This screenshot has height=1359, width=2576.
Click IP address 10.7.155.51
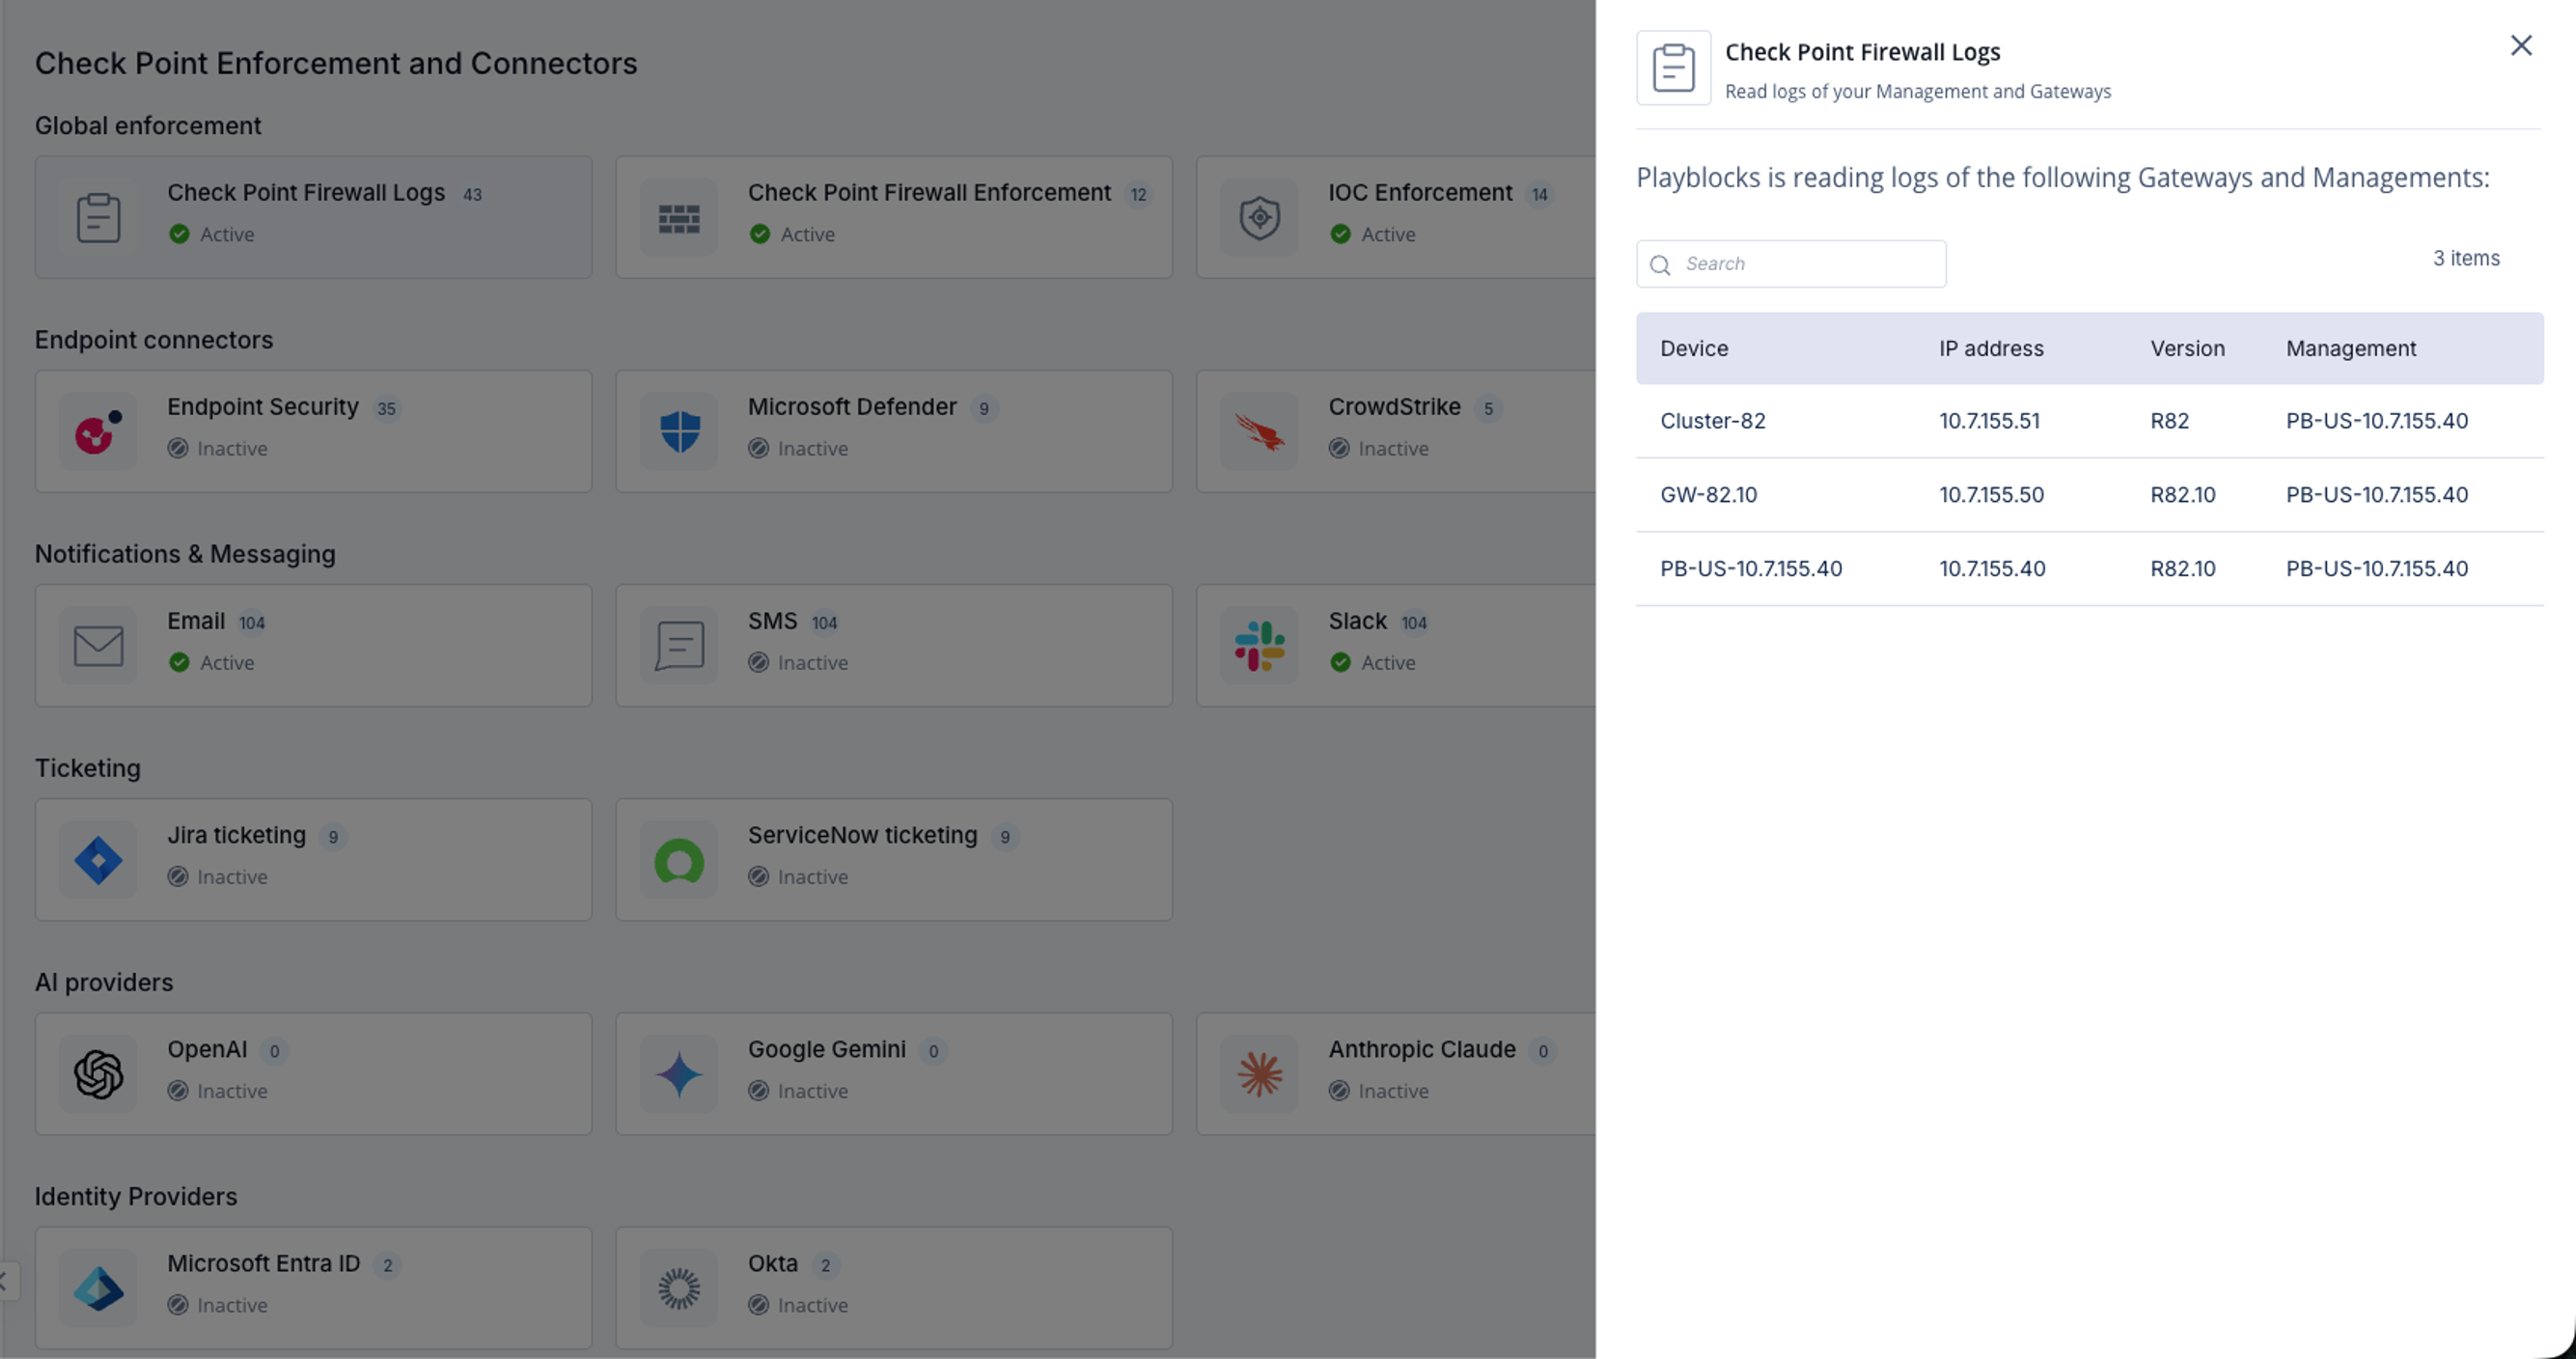click(x=1989, y=421)
